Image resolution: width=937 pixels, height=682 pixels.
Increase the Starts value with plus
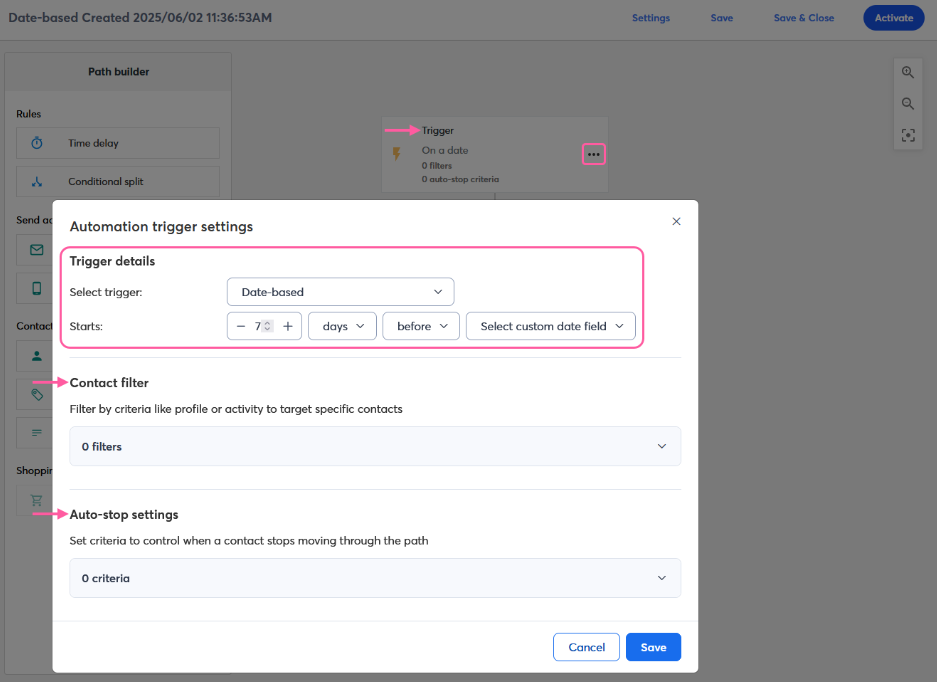pyautogui.click(x=288, y=326)
